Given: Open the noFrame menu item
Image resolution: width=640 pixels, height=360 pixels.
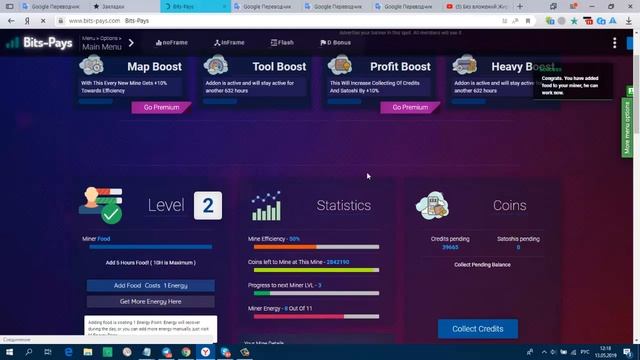Looking at the screenshot, I should tap(172, 42).
